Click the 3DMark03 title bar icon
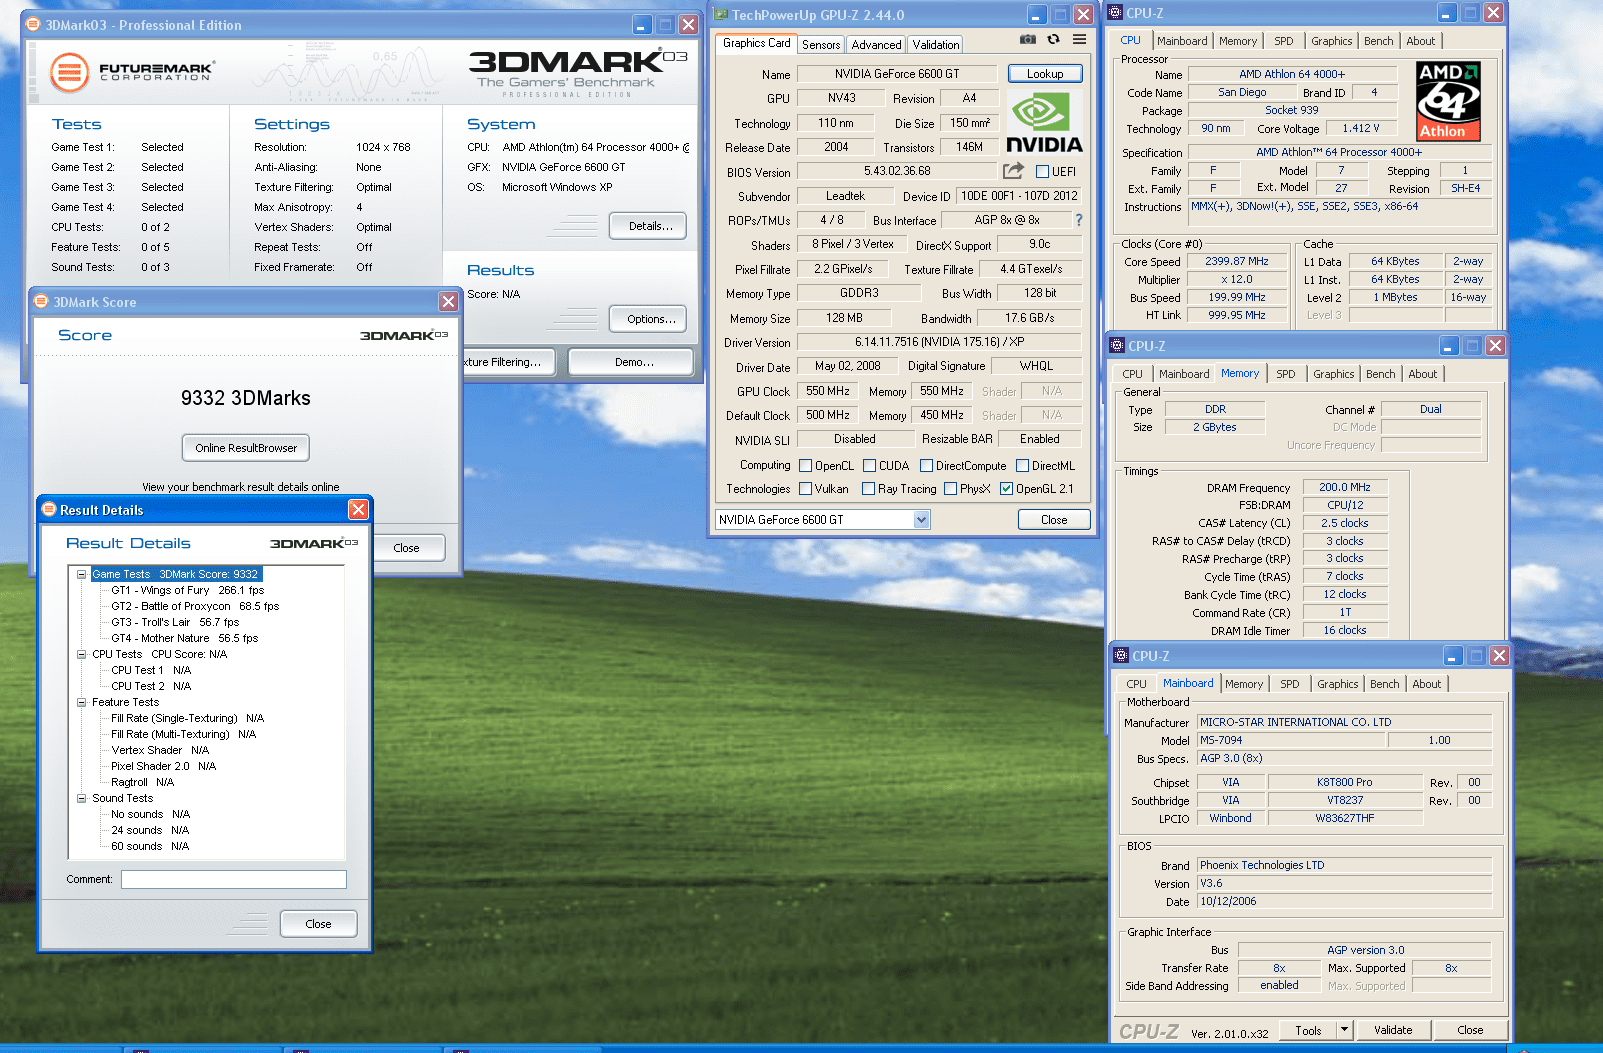1603x1053 pixels. click(33, 25)
